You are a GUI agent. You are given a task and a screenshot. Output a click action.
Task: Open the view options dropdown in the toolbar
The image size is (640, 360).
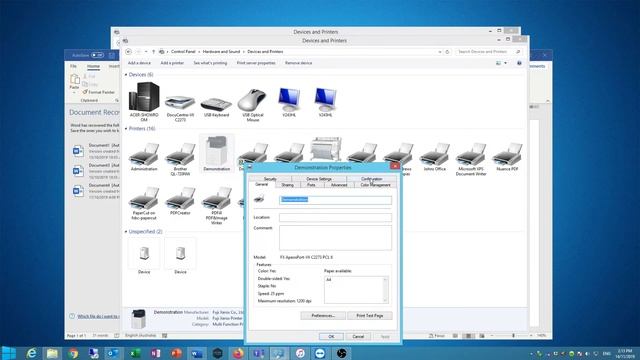[505, 63]
